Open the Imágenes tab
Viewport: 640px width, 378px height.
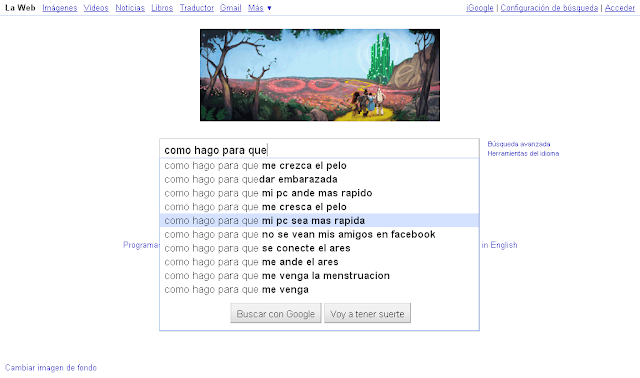coord(60,8)
